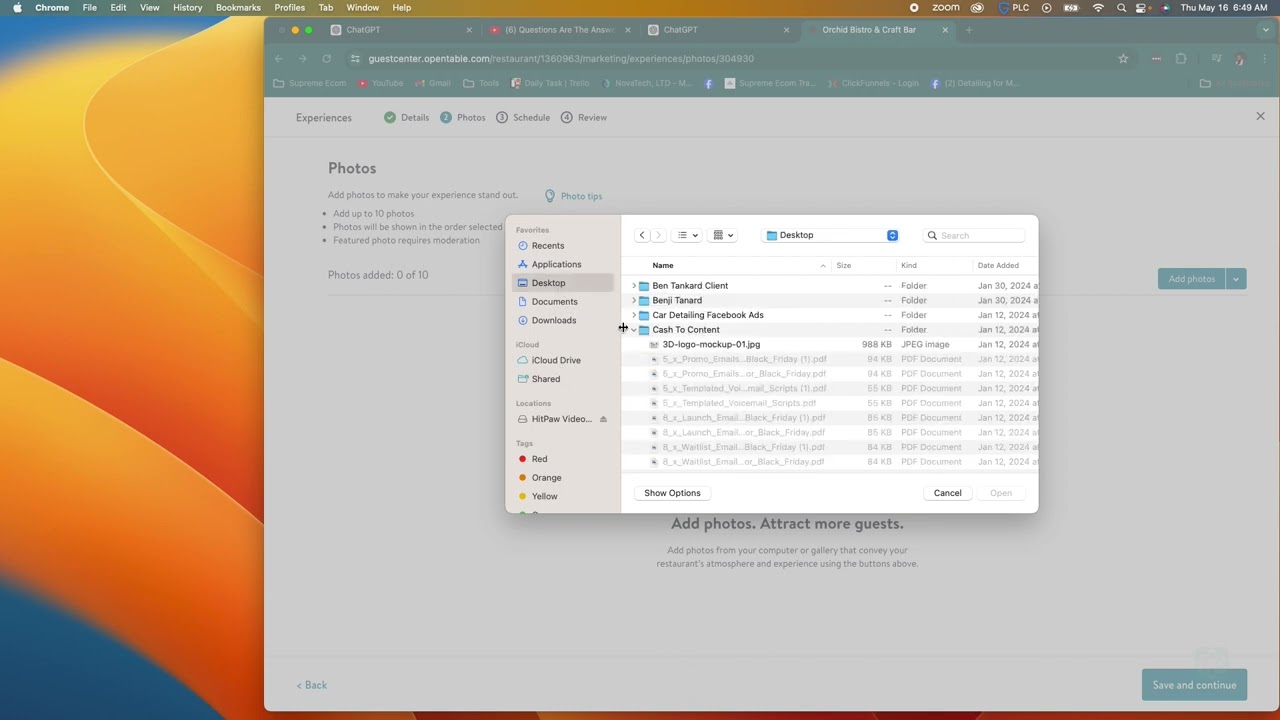Open the Apple menu
The image size is (1280, 720).
tap(17, 7)
